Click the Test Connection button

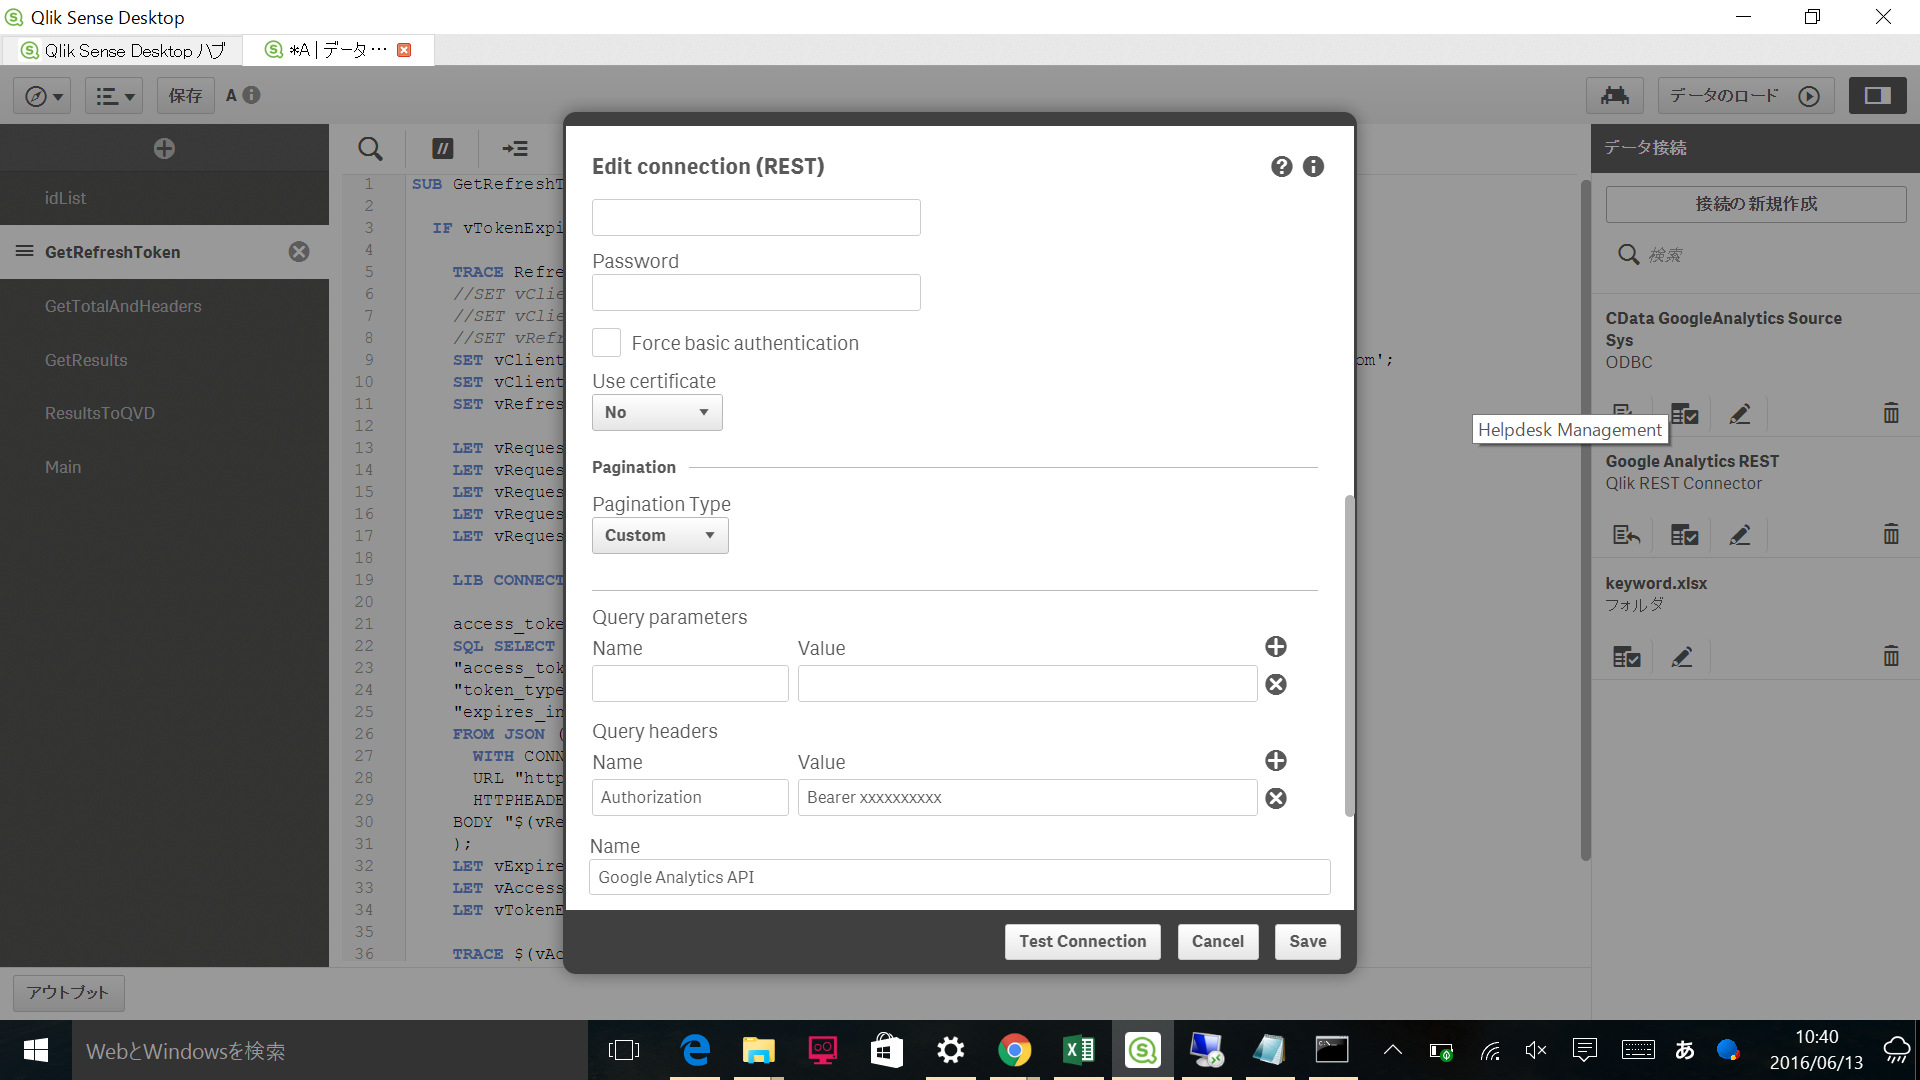click(1082, 941)
